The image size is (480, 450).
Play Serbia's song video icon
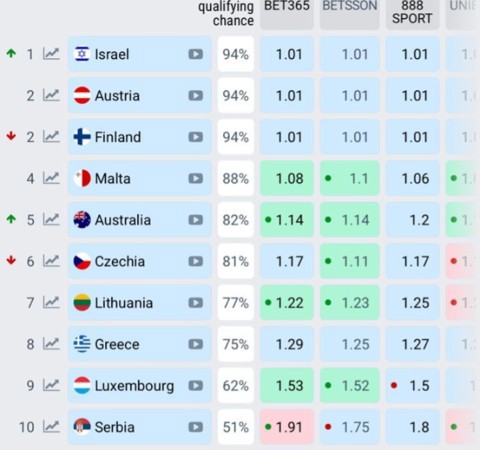(x=196, y=427)
